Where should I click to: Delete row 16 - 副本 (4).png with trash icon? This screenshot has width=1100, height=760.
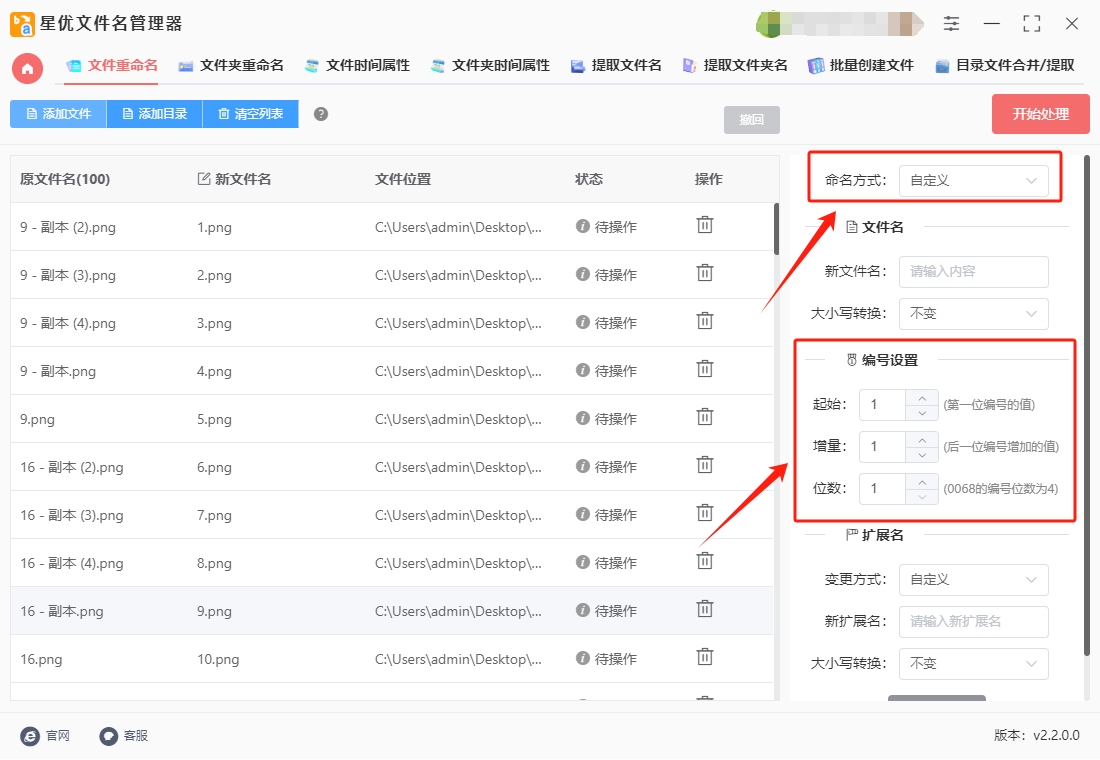point(704,561)
